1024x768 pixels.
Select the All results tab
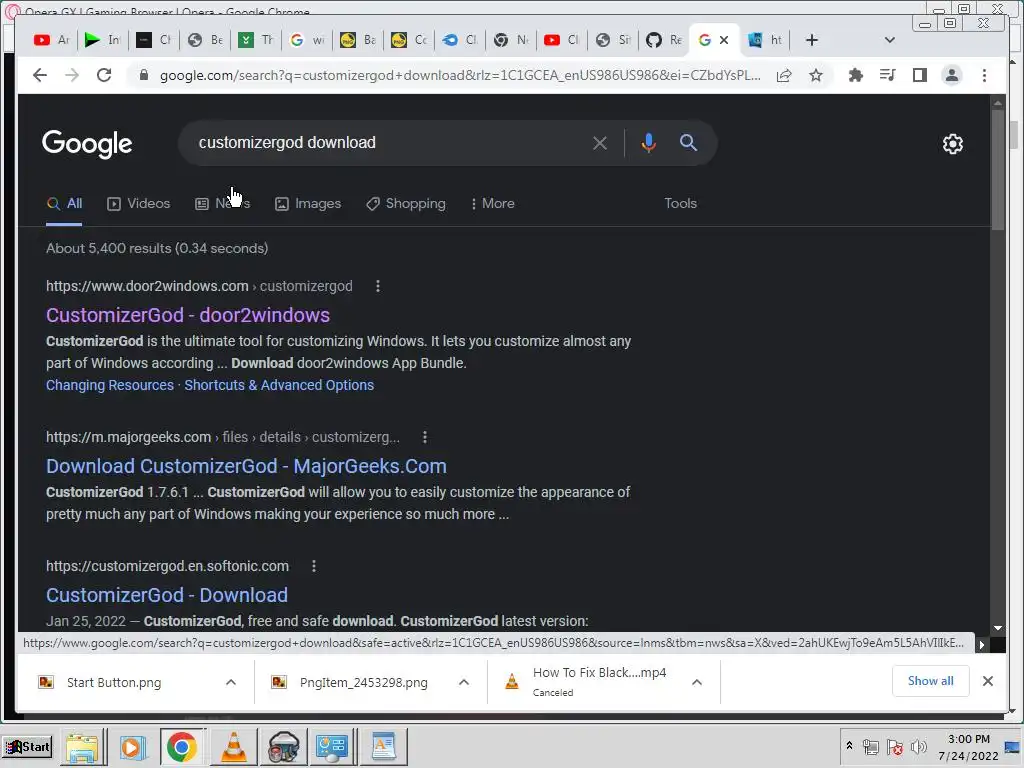pos(64,204)
